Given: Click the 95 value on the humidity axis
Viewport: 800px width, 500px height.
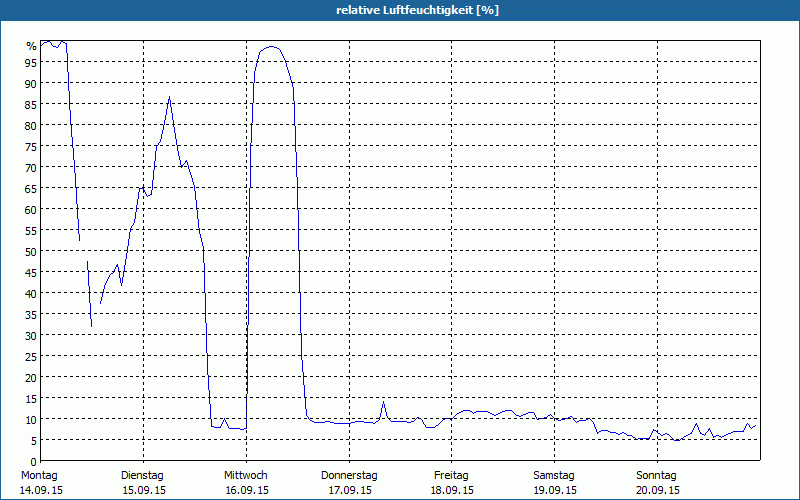Looking at the screenshot, I should pos(31,62).
